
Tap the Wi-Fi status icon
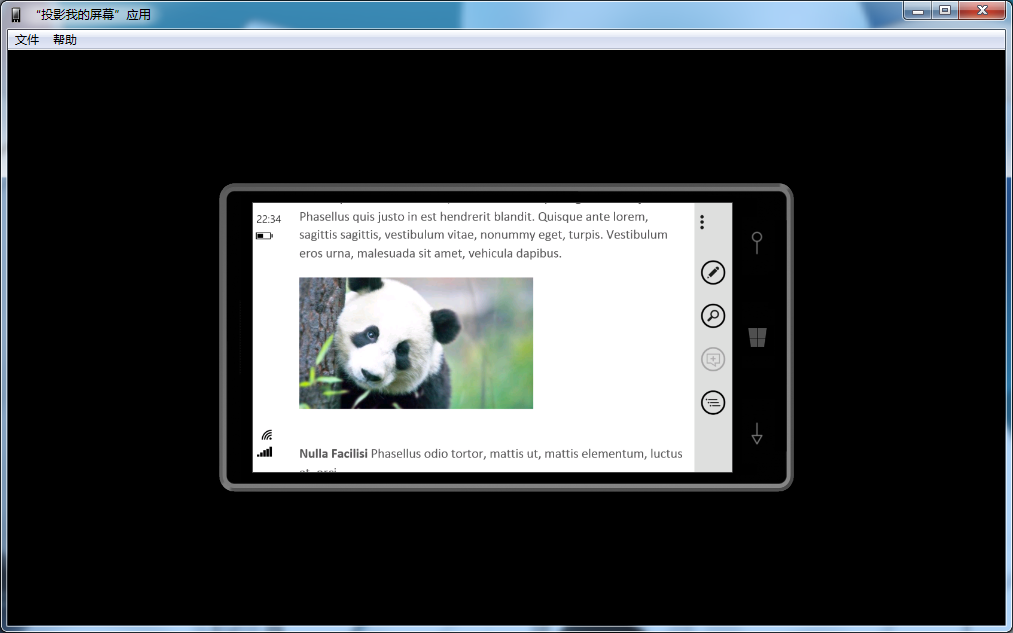266,435
